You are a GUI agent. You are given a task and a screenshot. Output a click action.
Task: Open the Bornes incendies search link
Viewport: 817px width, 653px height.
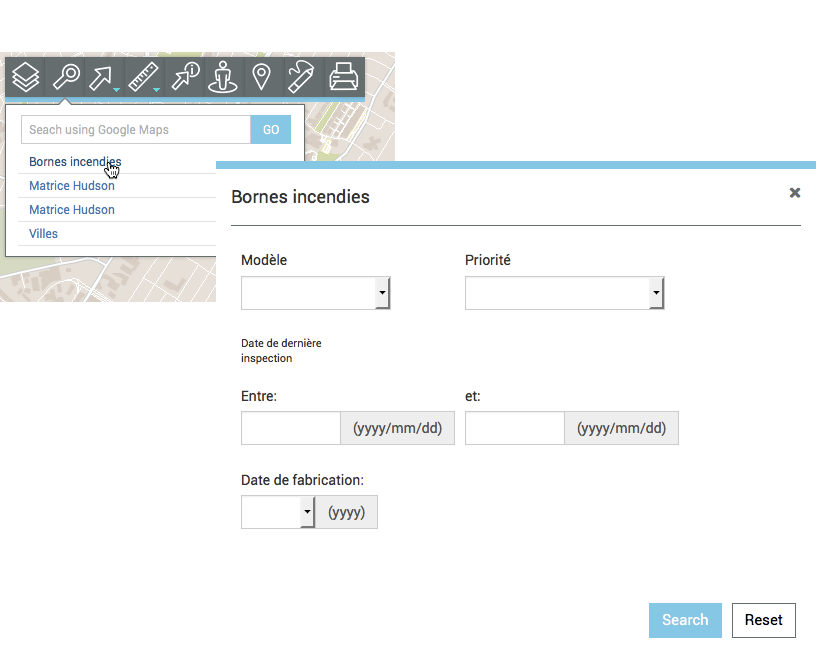[75, 162]
